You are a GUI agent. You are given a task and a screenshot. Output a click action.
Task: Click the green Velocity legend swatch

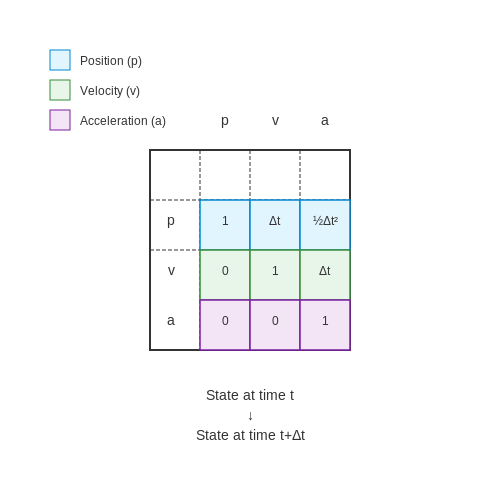pyautogui.click(x=60, y=90)
